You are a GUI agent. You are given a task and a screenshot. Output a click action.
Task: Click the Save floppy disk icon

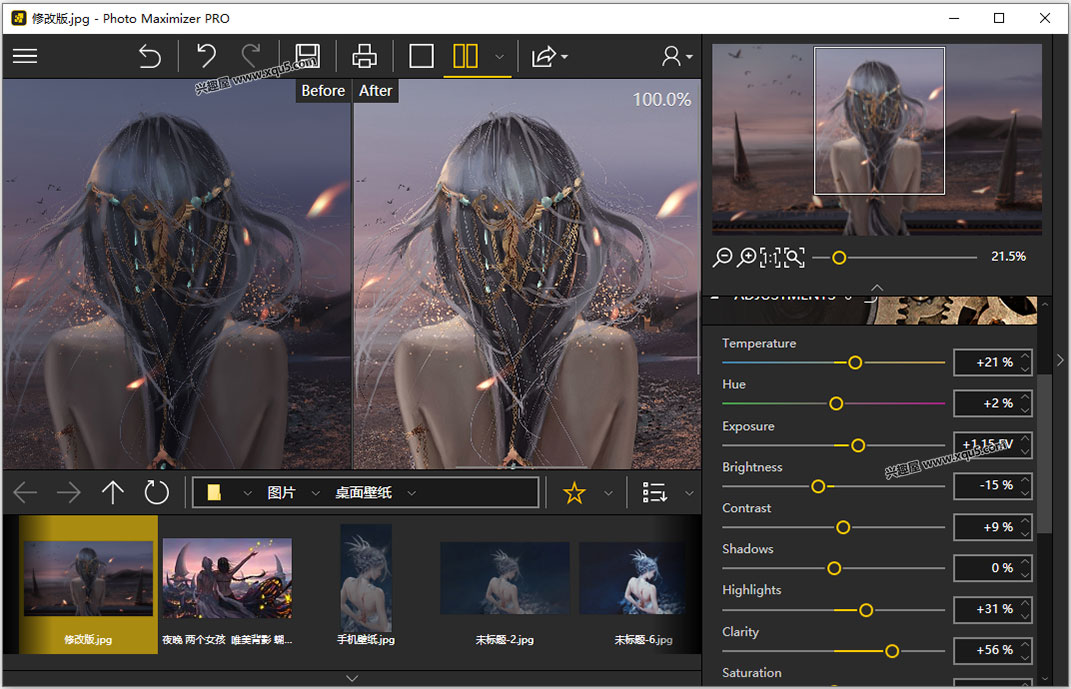point(307,56)
